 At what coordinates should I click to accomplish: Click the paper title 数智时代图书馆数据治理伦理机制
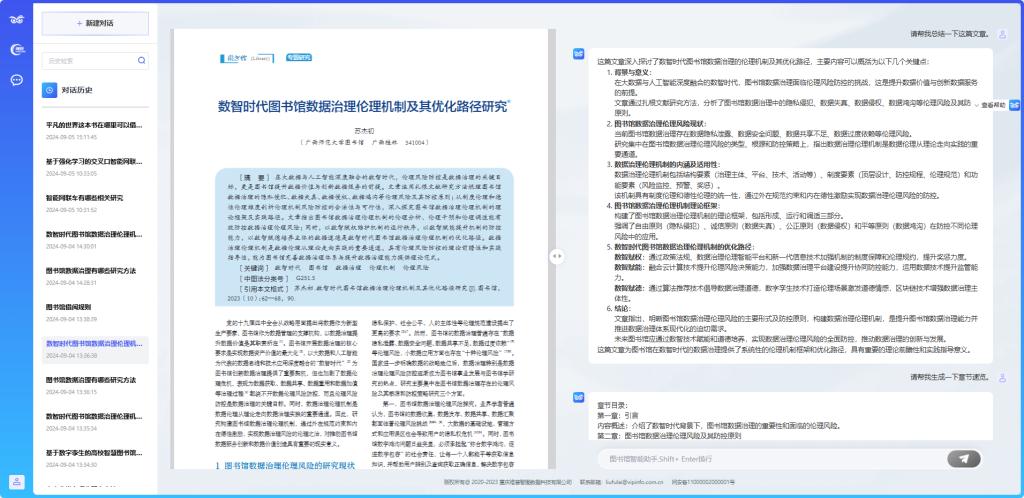pyautogui.click(x=364, y=107)
